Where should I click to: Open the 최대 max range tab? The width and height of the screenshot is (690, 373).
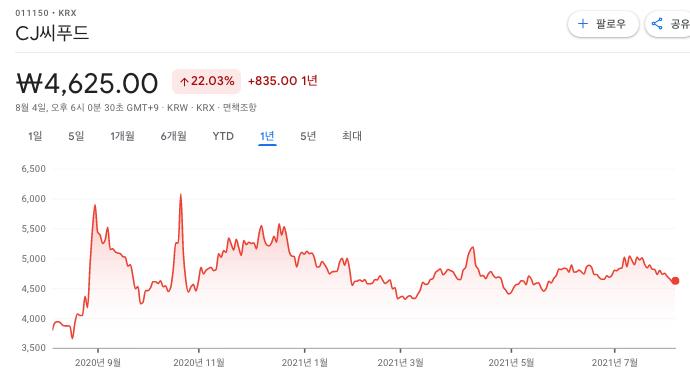coord(352,136)
